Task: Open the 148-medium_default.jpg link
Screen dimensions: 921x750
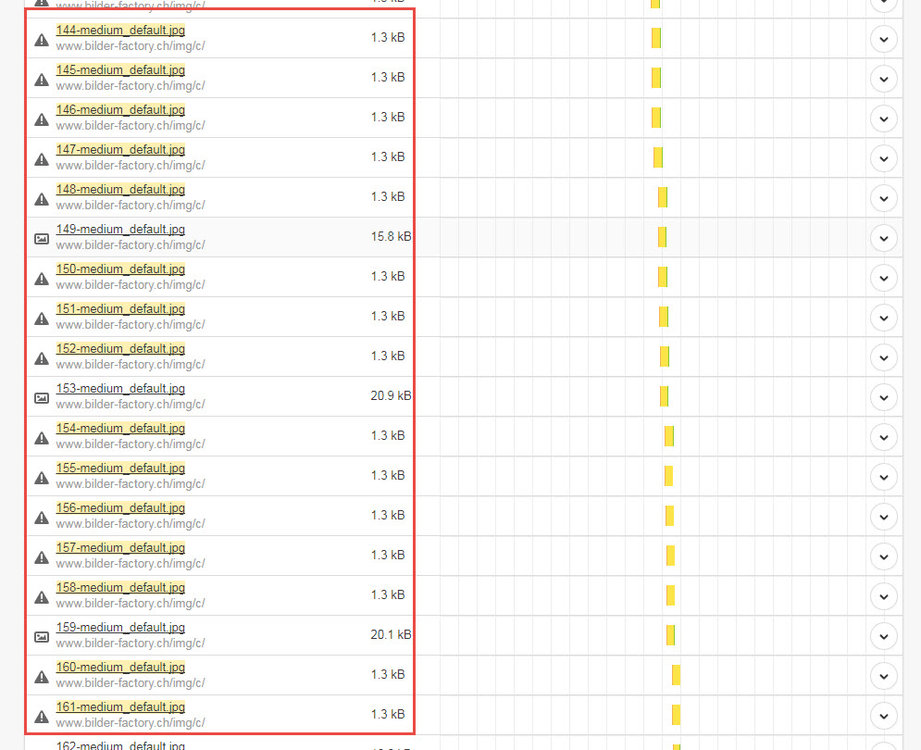Action: coord(120,189)
